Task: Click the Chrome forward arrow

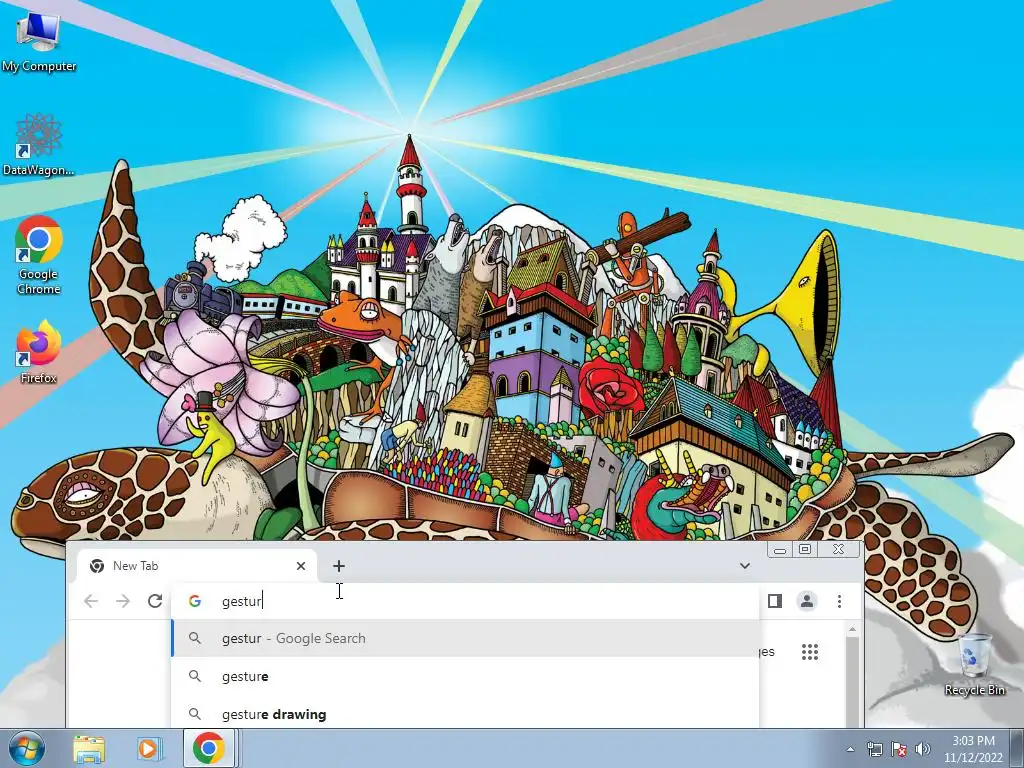Action: point(123,601)
